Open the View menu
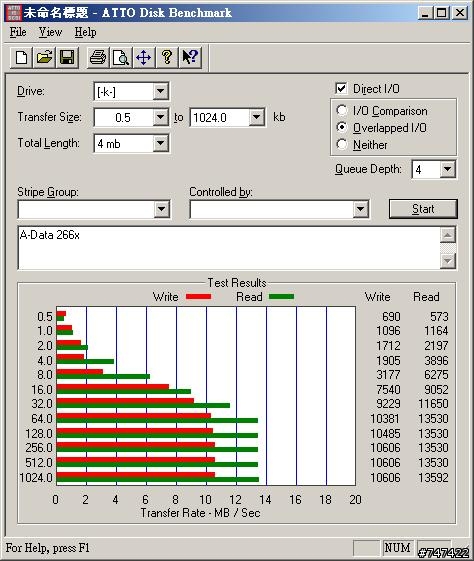 click(50, 32)
